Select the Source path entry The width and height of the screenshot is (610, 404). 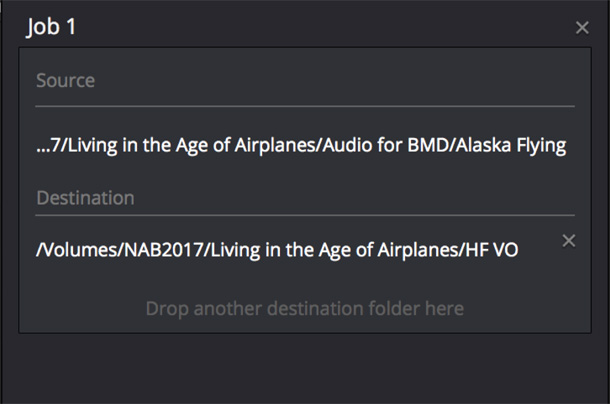[x=300, y=146]
